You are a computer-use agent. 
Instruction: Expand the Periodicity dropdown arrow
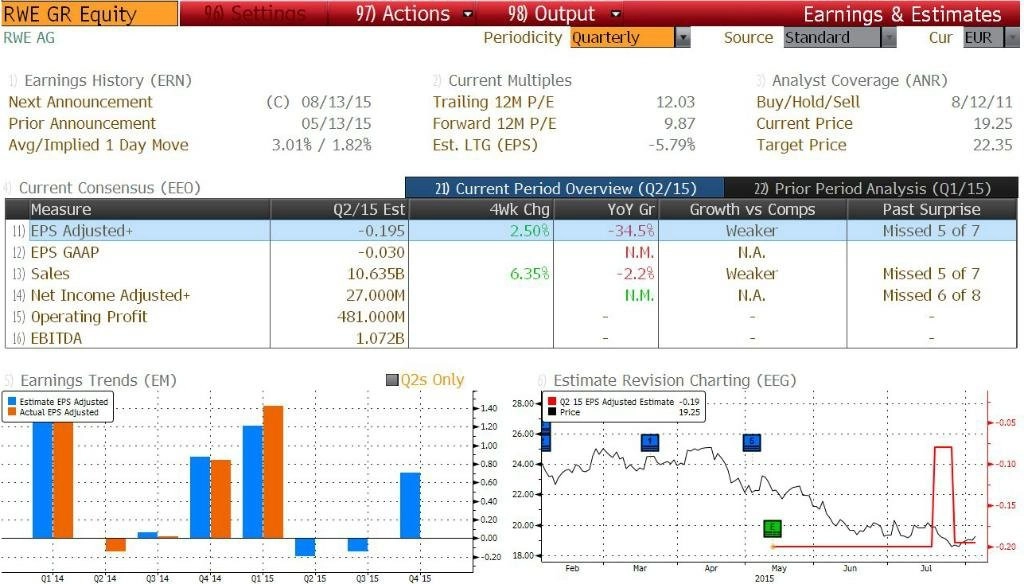click(x=682, y=38)
